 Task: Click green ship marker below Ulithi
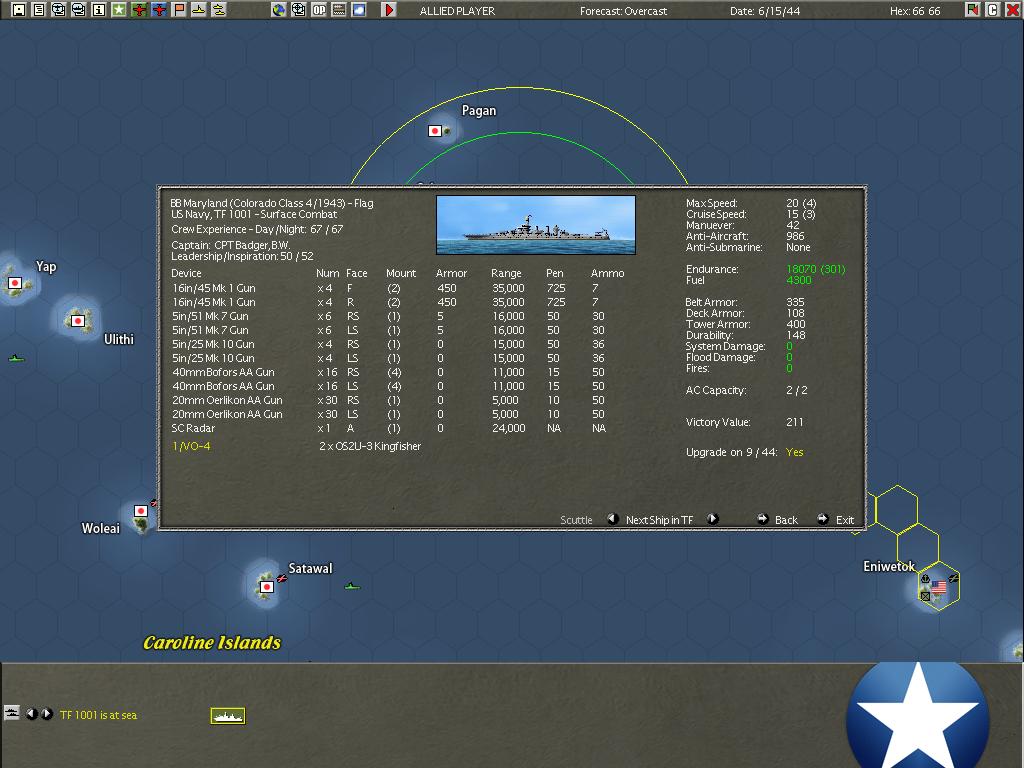[x=16, y=359]
